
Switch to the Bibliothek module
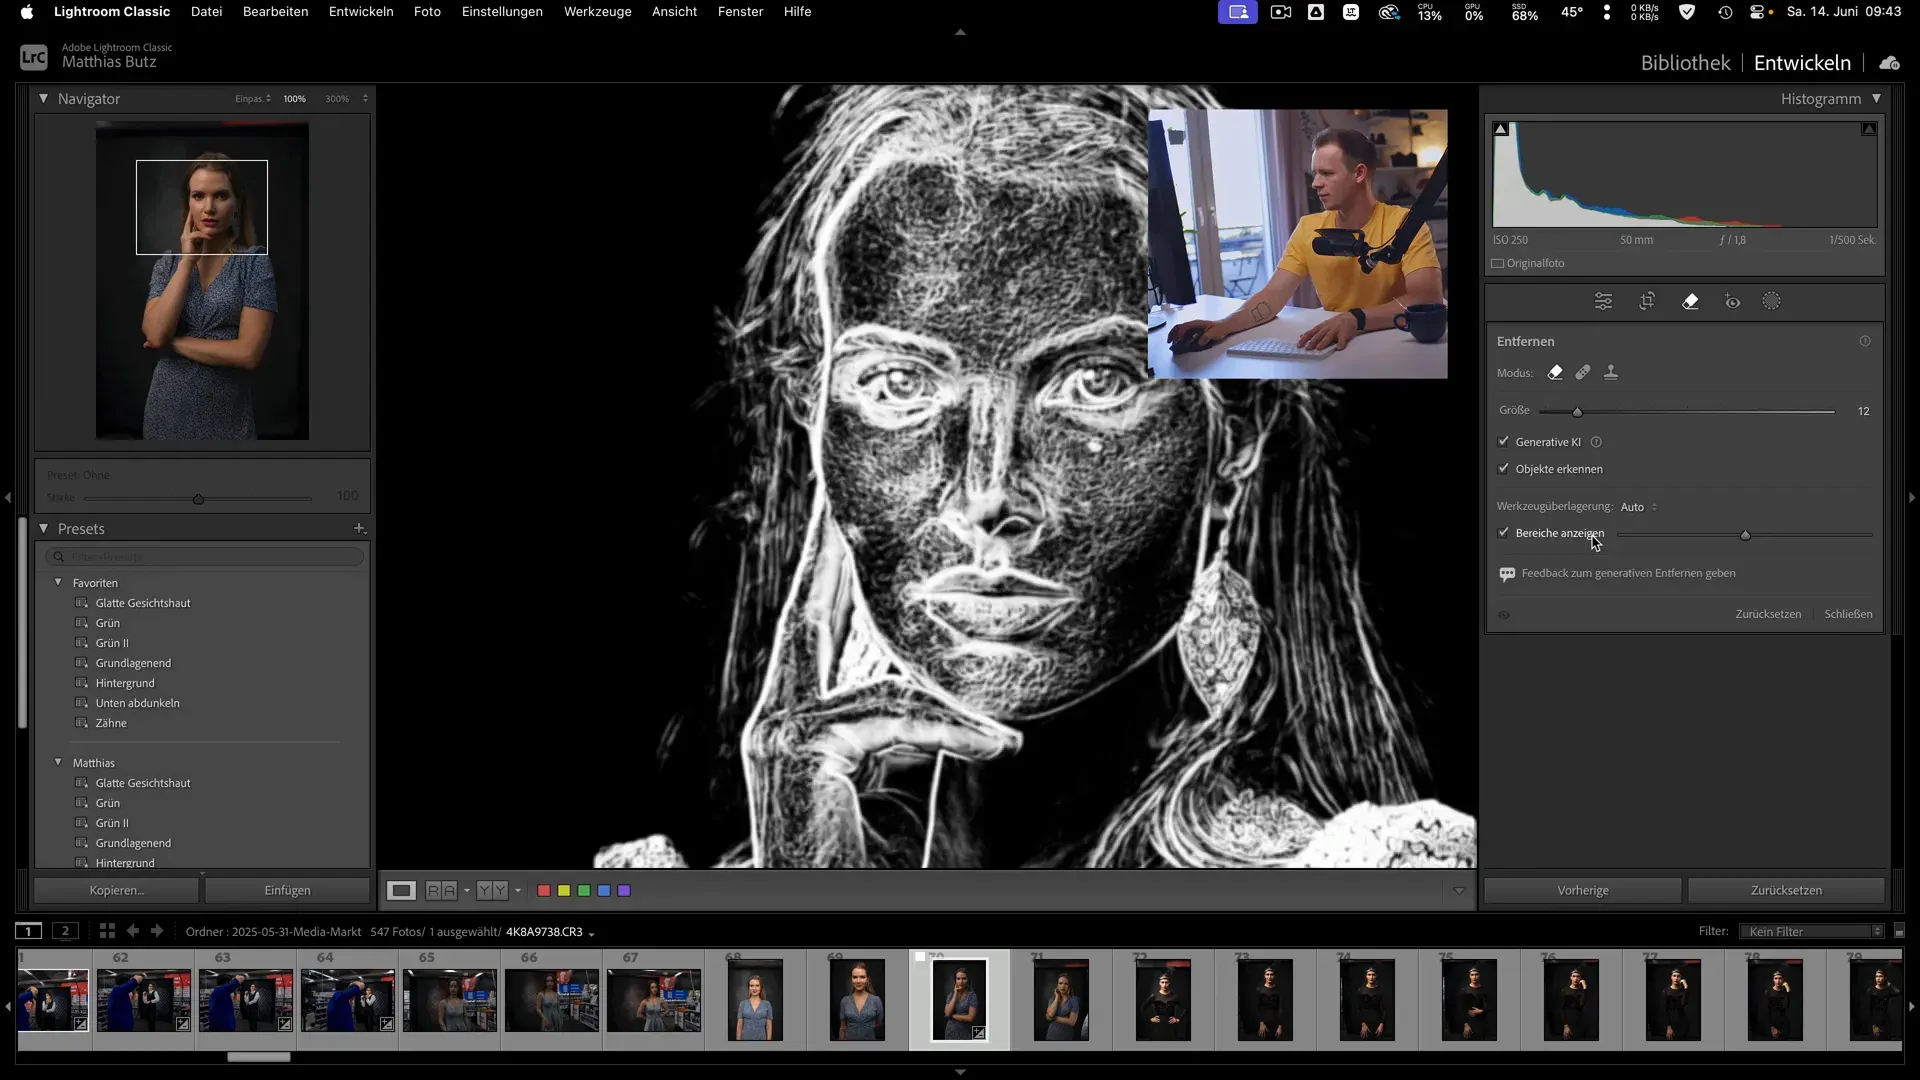[x=1685, y=63]
